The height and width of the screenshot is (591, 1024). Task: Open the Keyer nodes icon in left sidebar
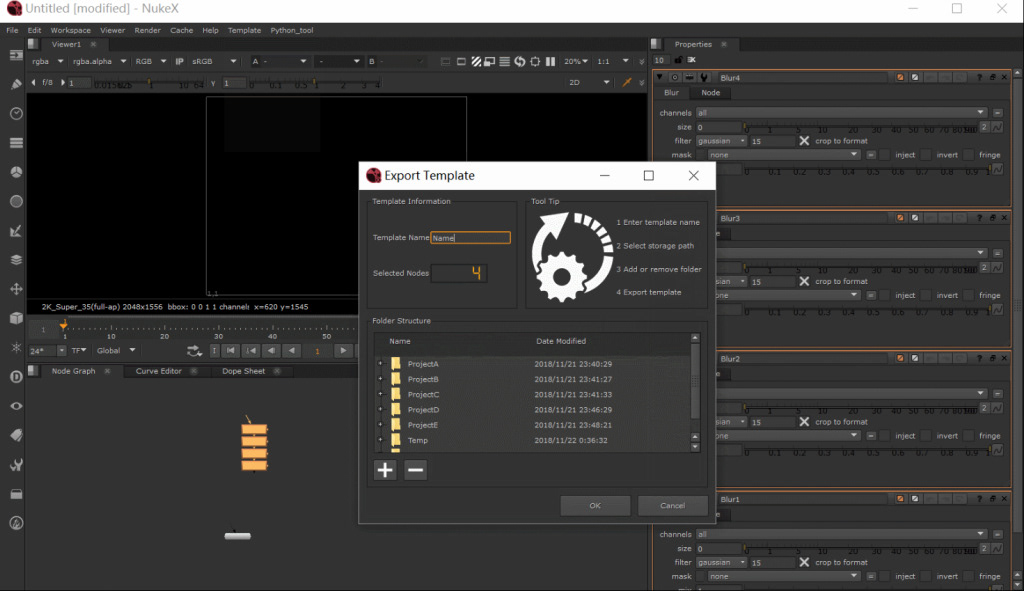point(16,231)
